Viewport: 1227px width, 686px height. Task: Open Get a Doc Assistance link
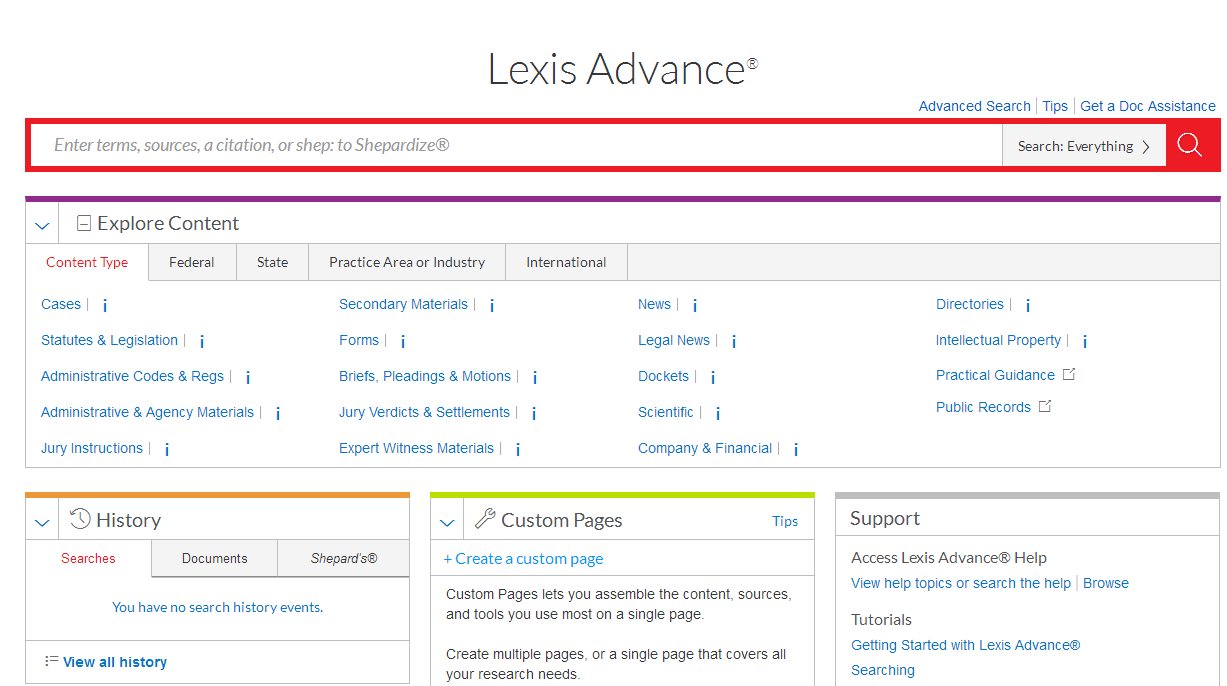pyautogui.click(x=1148, y=106)
